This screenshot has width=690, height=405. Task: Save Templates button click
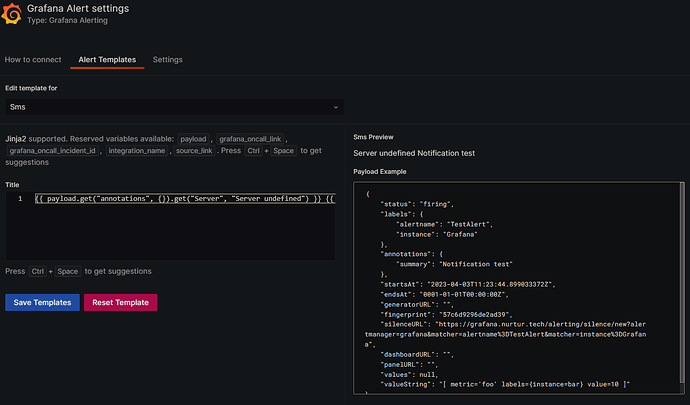pyautogui.click(x=42, y=302)
